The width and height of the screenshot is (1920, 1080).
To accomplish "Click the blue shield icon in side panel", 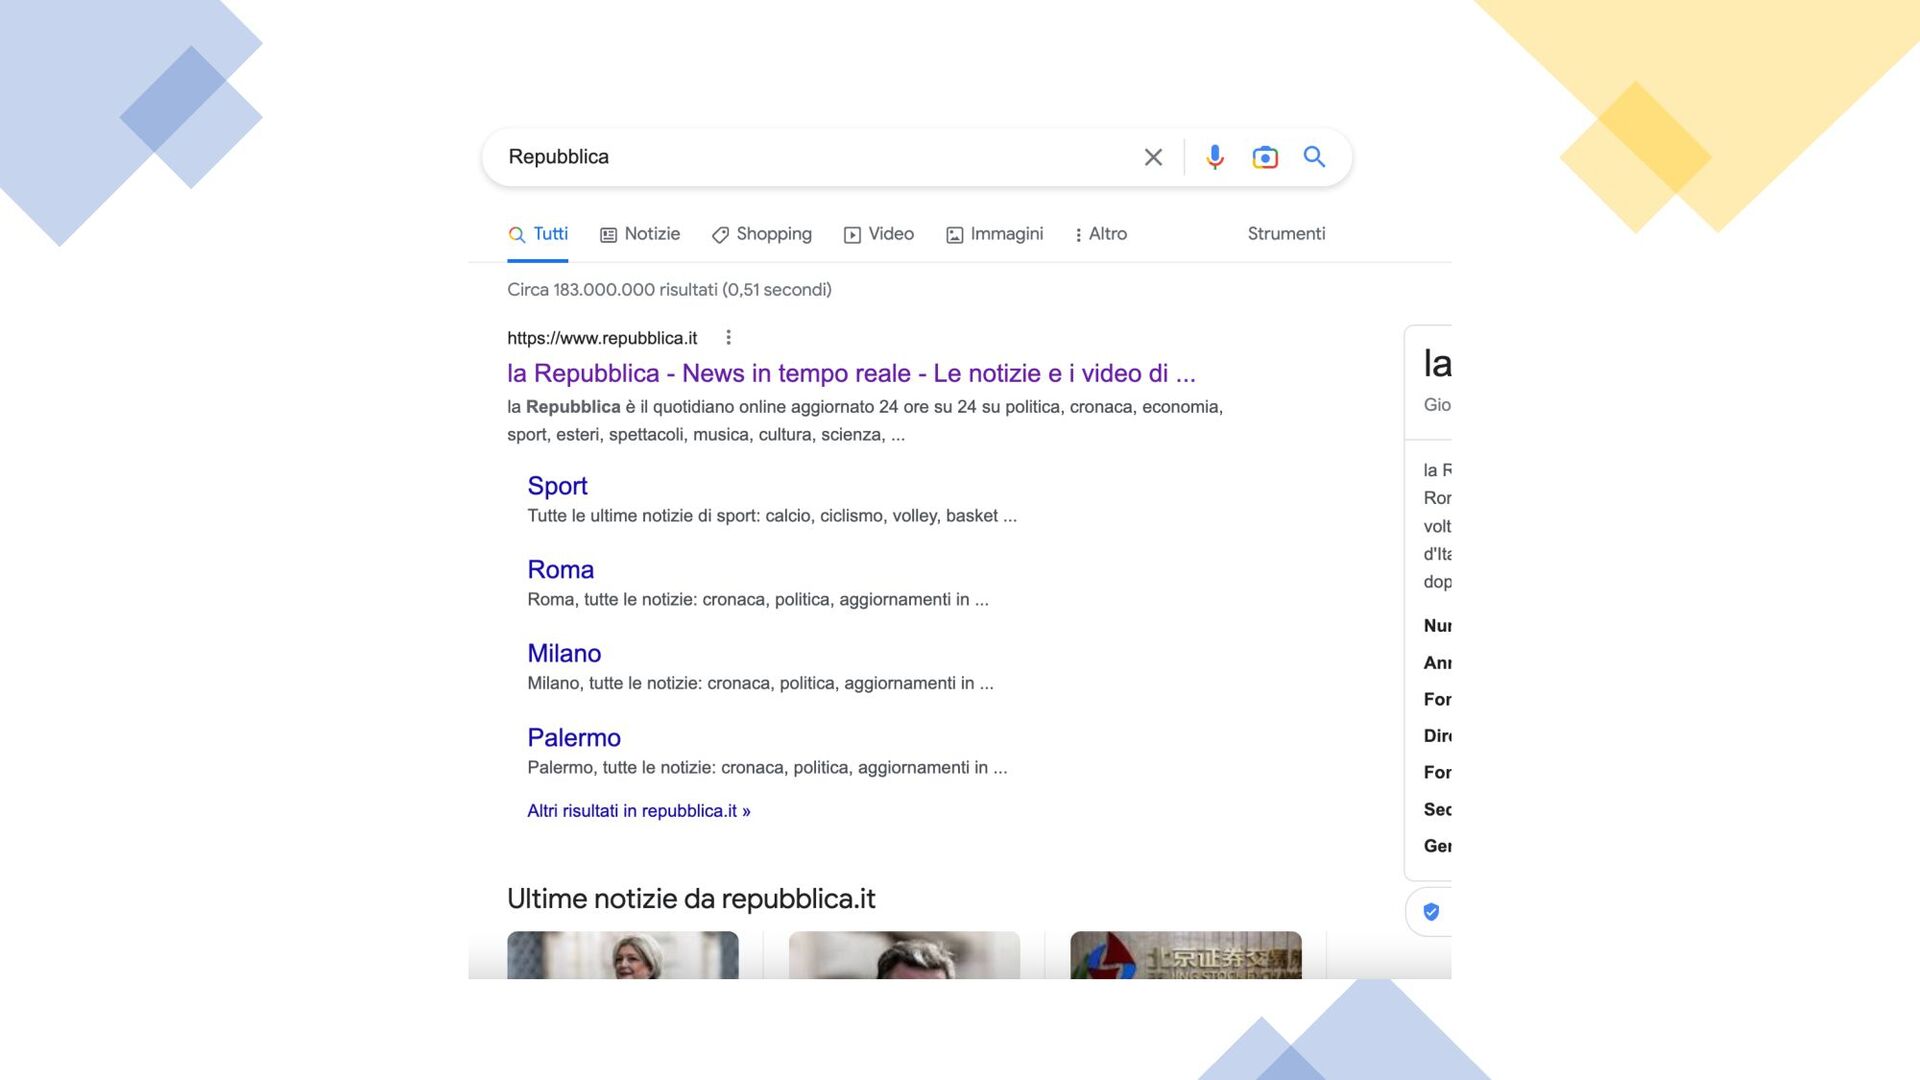I will coord(1431,912).
